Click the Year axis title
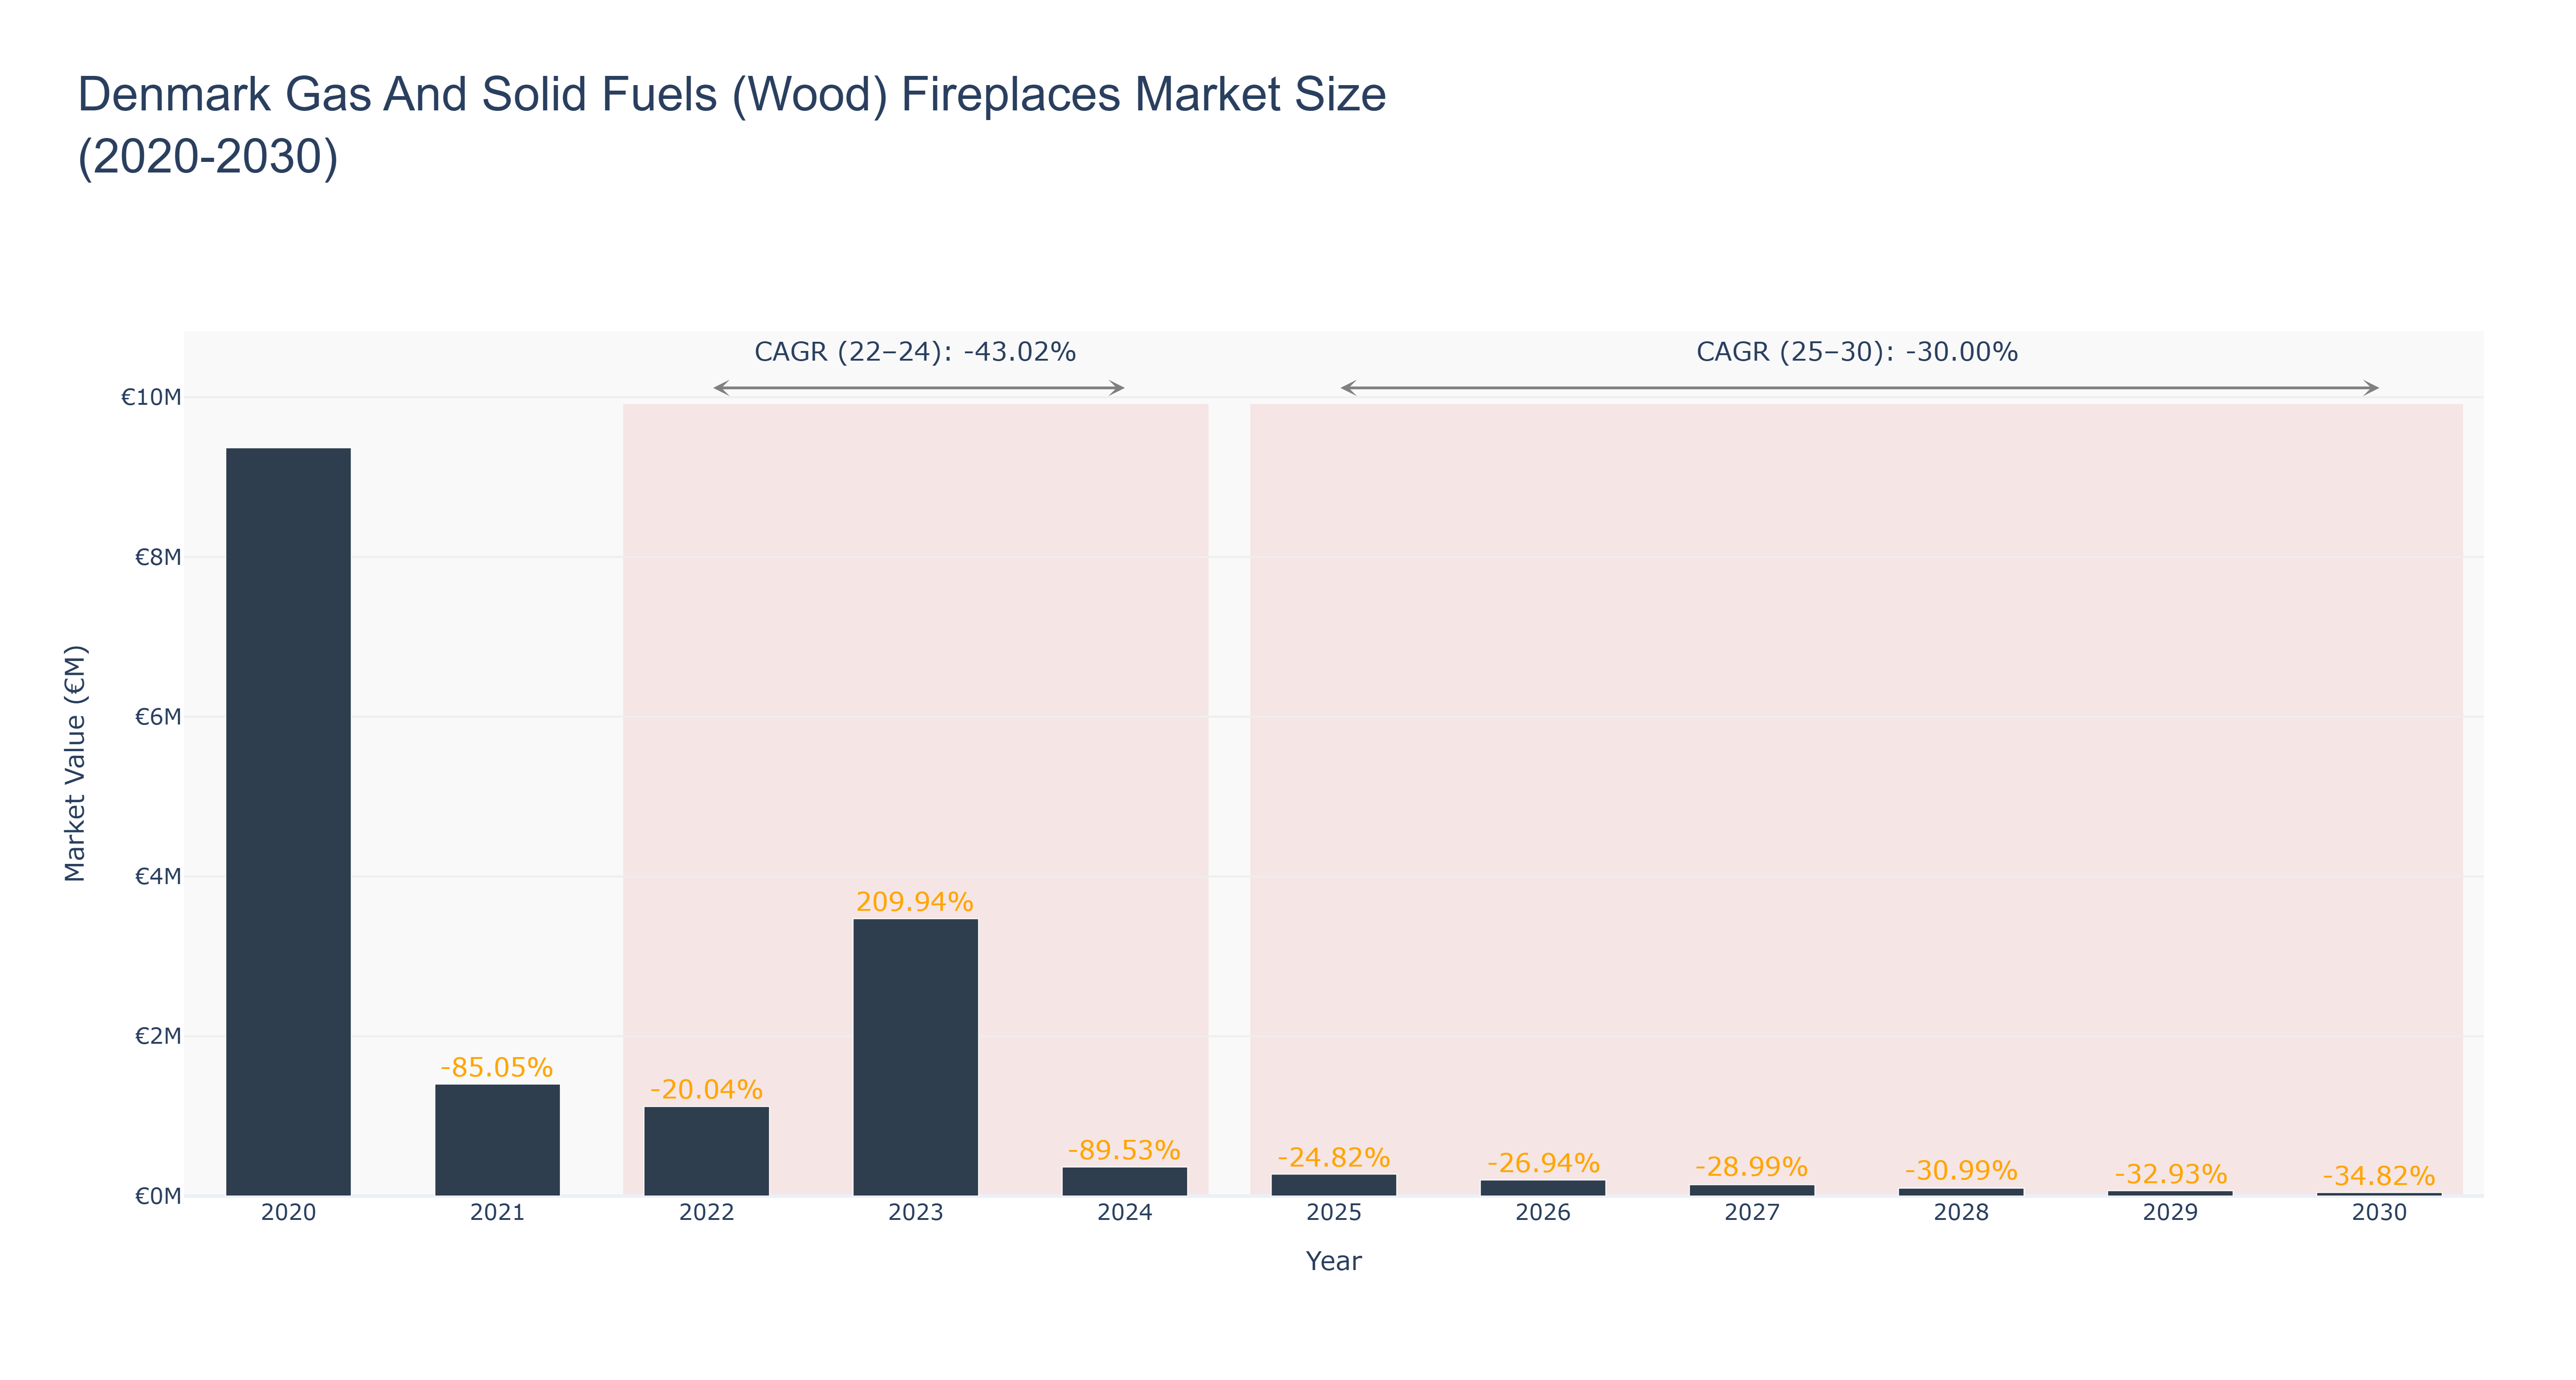Viewport: 2576px width, 1380px height. [1333, 1261]
